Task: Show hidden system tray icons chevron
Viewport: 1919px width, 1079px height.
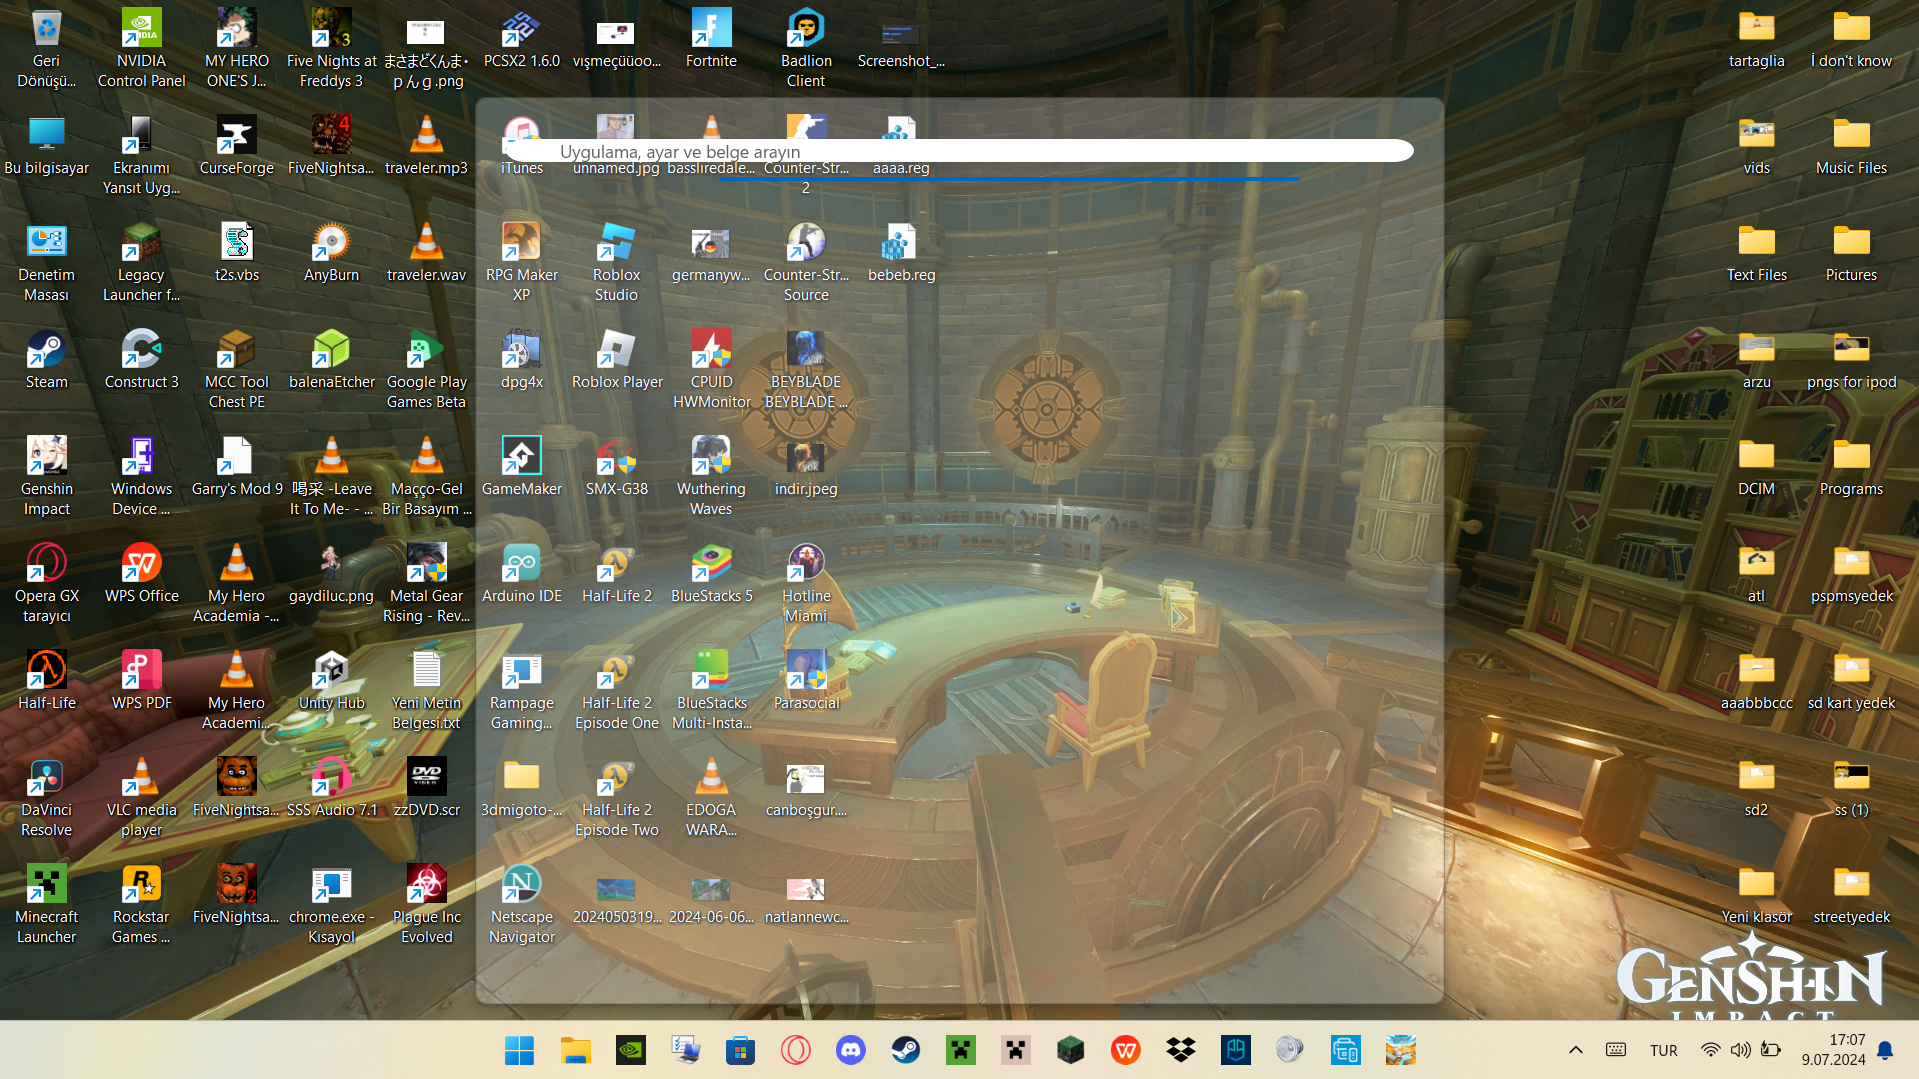Action: pyautogui.click(x=1575, y=1050)
